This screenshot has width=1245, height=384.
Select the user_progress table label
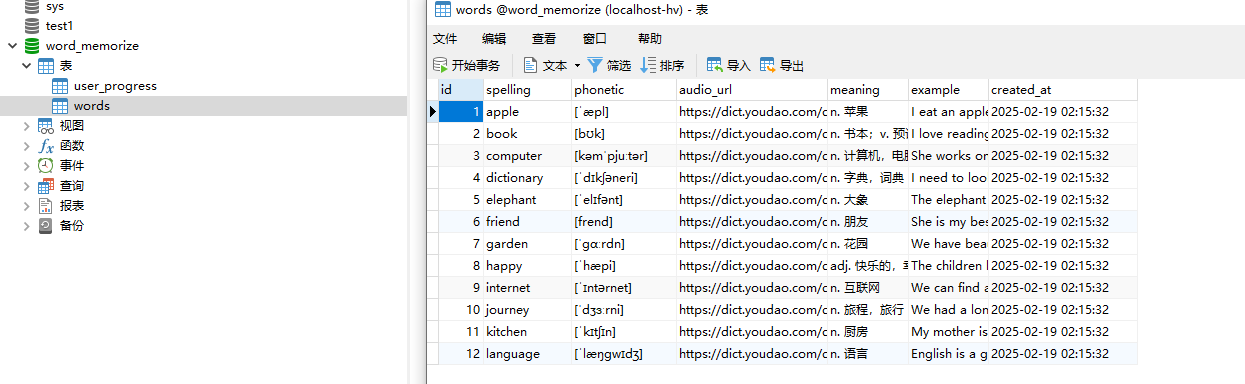coord(115,86)
